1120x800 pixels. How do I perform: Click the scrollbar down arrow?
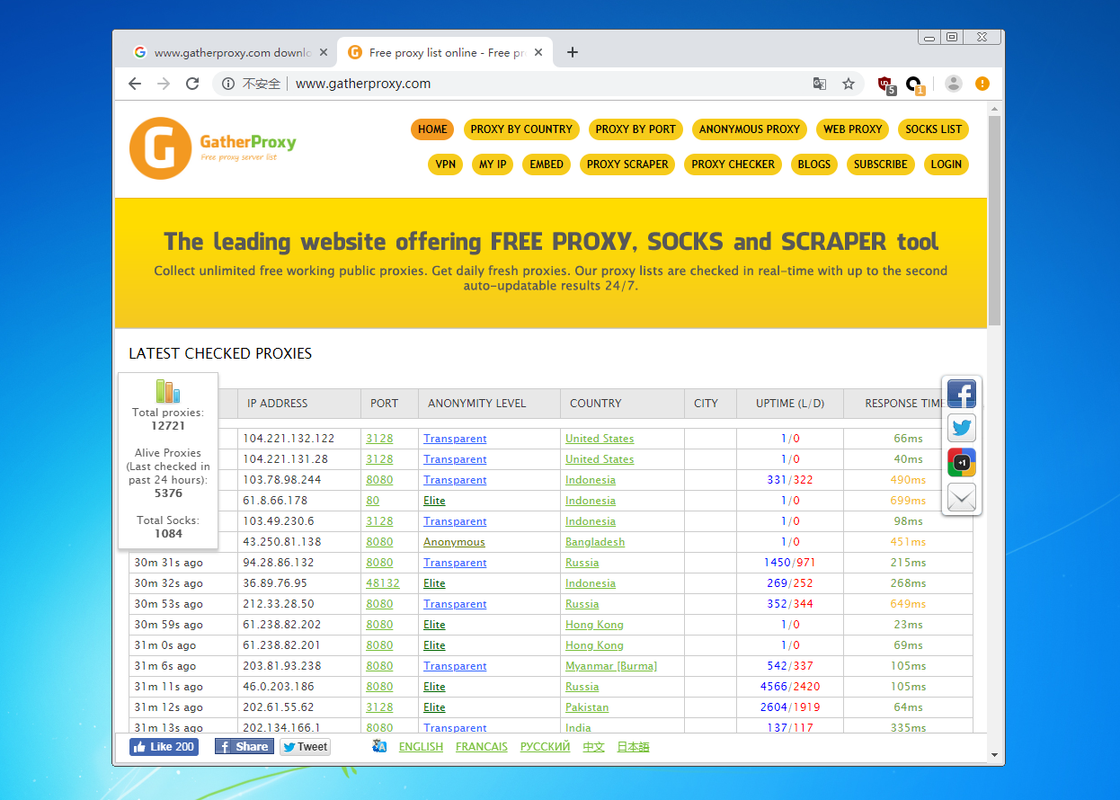pyautogui.click(x=994, y=755)
